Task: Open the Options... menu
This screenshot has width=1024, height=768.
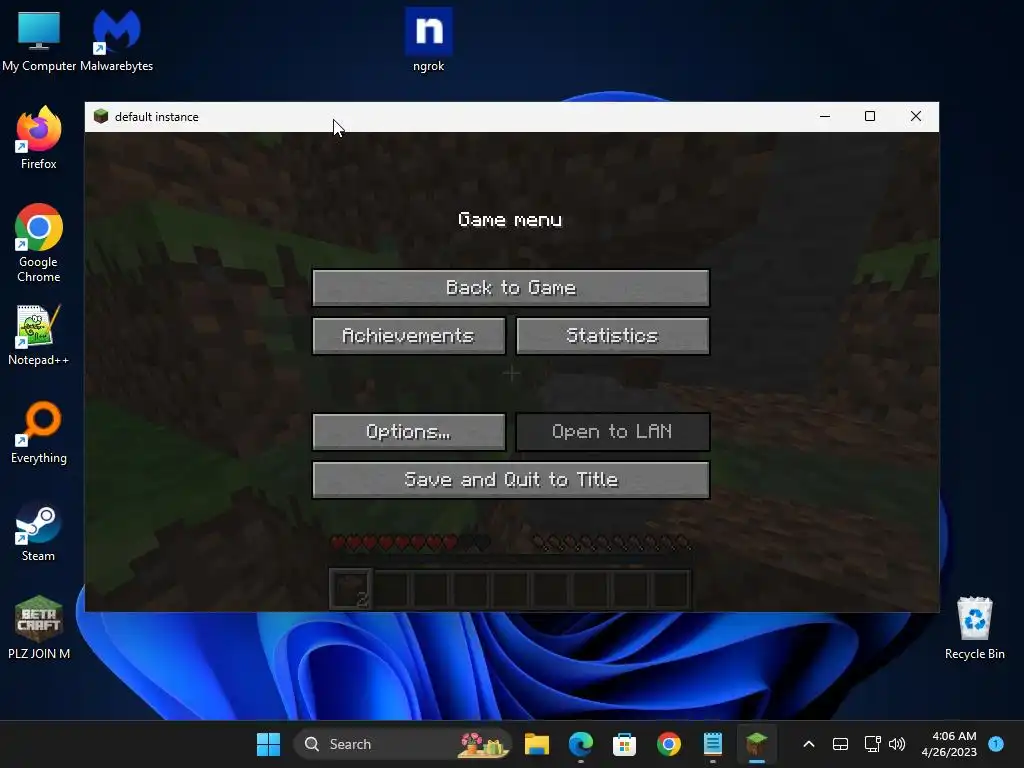Action: (409, 432)
